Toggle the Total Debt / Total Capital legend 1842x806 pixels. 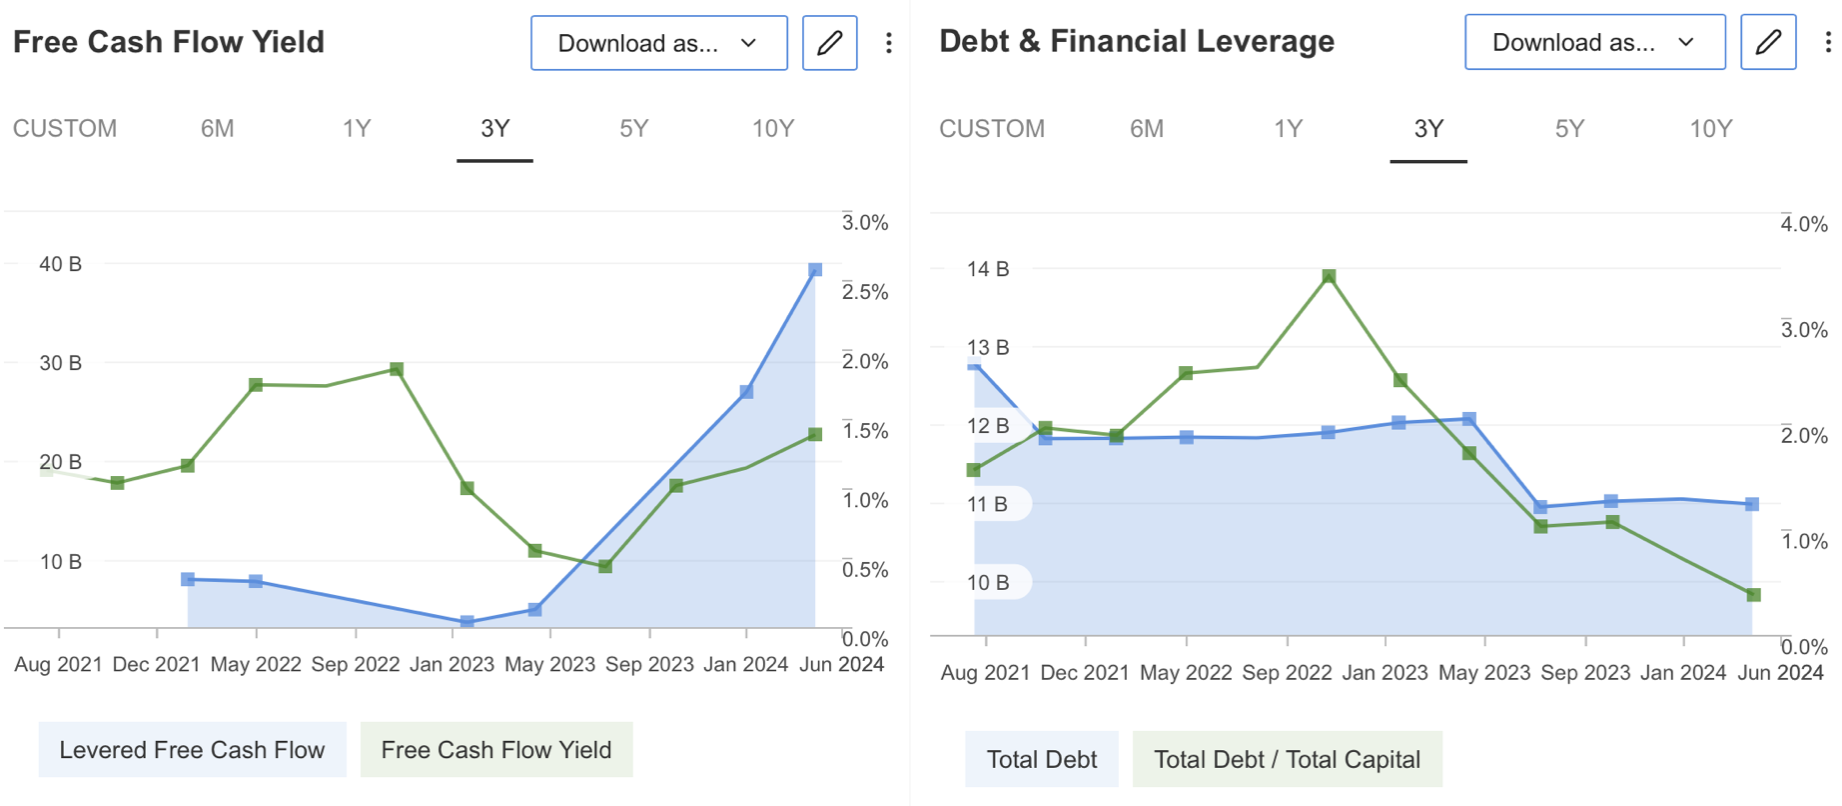pyautogui.click(x=1287, y=759)
